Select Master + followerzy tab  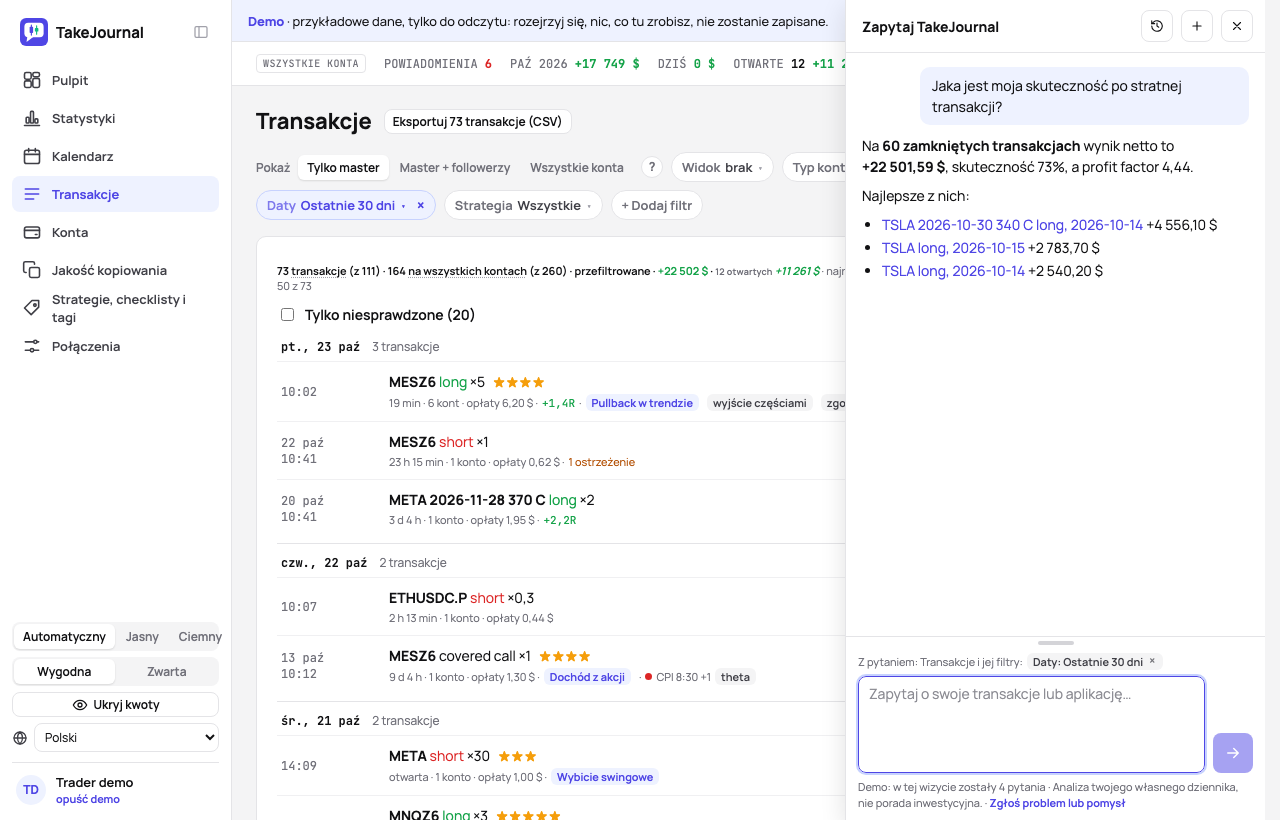point(455,167)
